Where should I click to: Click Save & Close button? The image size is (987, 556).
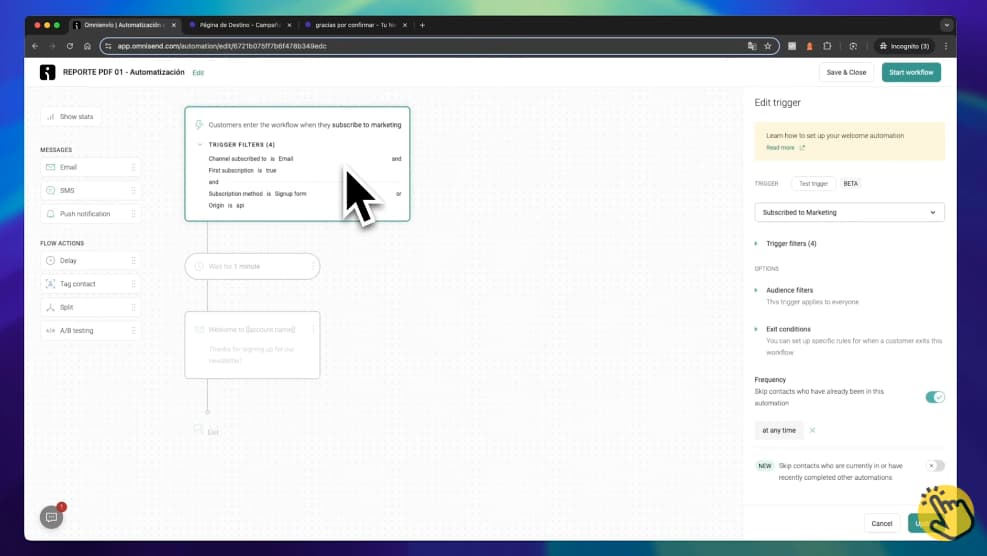[846, 72]
